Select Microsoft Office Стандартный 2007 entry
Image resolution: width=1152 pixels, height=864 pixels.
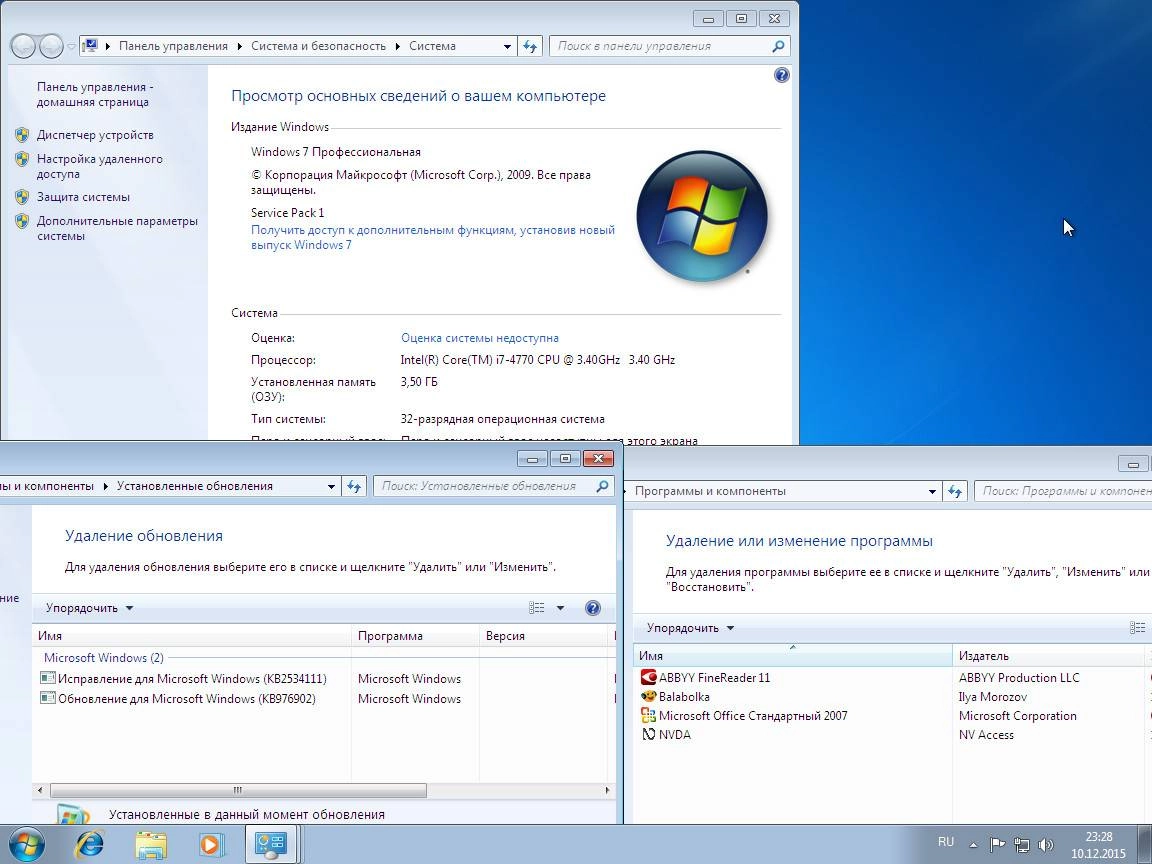coord(893,716)
